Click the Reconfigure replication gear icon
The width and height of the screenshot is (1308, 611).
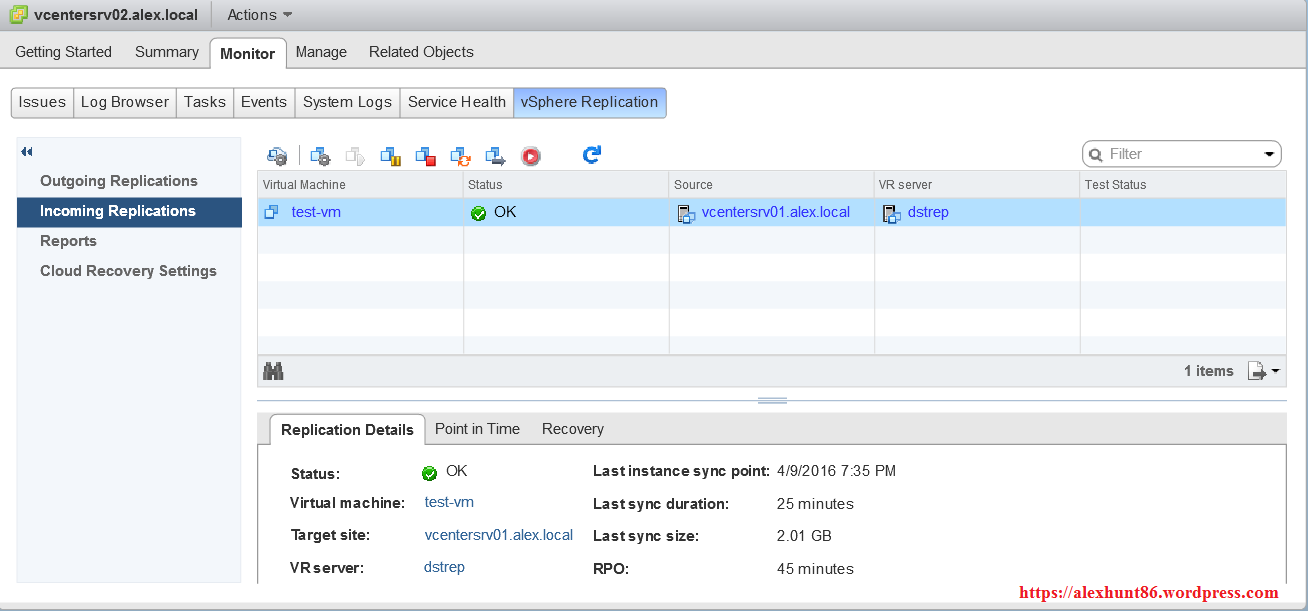point(320,155)
